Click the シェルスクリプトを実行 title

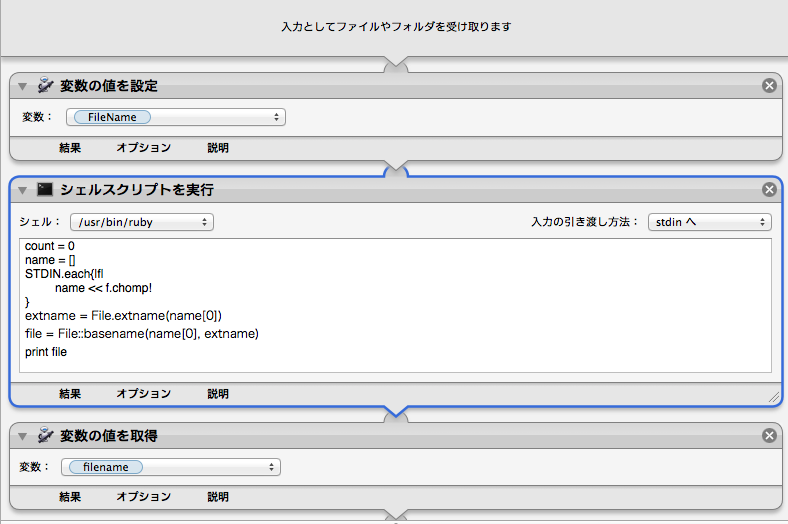pyautogui.click(x=137, y=190)
